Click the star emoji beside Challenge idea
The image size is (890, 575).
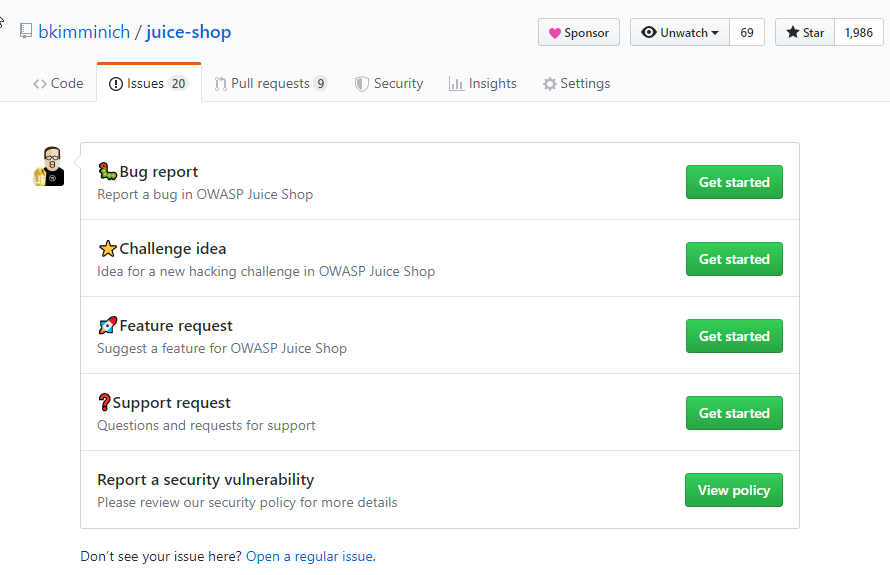point(107,249)
